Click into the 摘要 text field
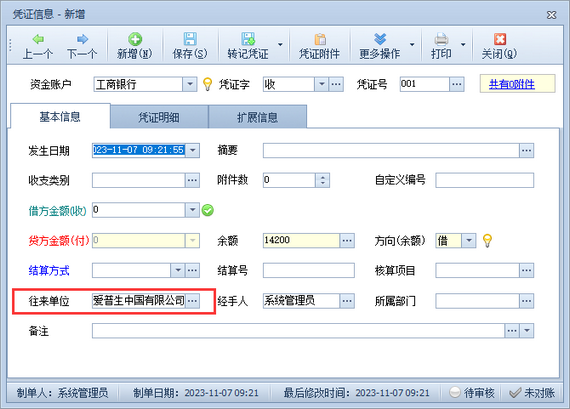 (x=391, y=150)
